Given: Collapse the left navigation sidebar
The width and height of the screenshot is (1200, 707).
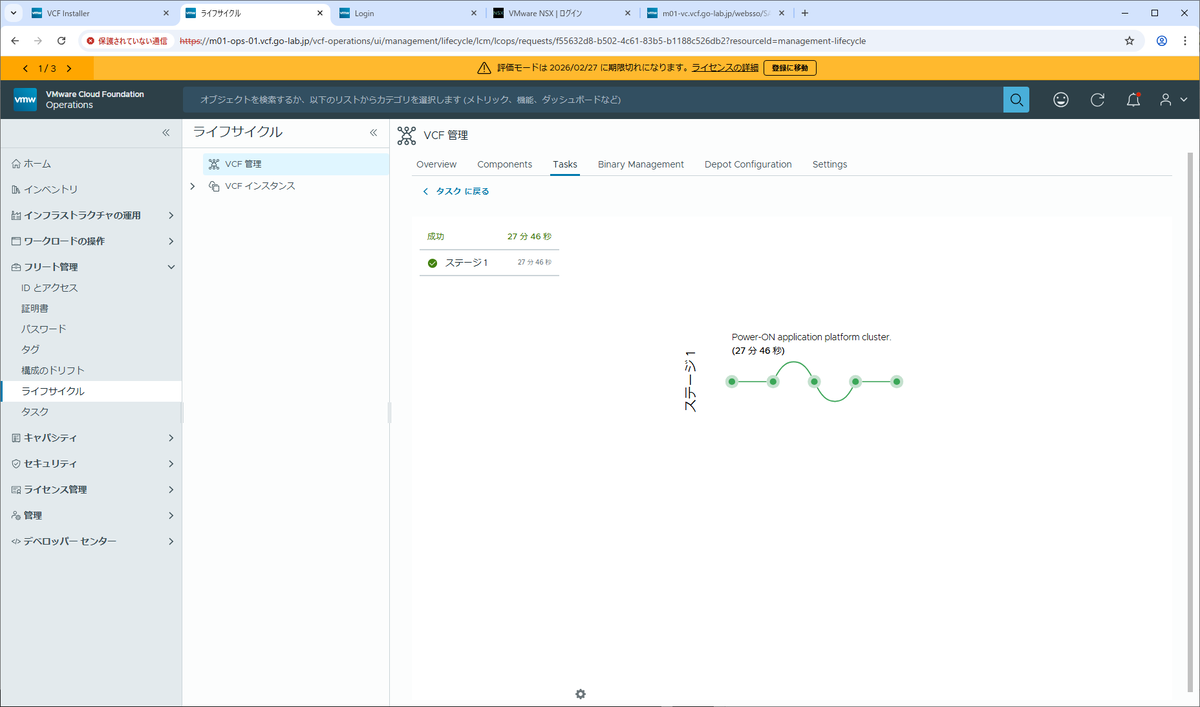Looking at the screenshot, I should [167, 133].
